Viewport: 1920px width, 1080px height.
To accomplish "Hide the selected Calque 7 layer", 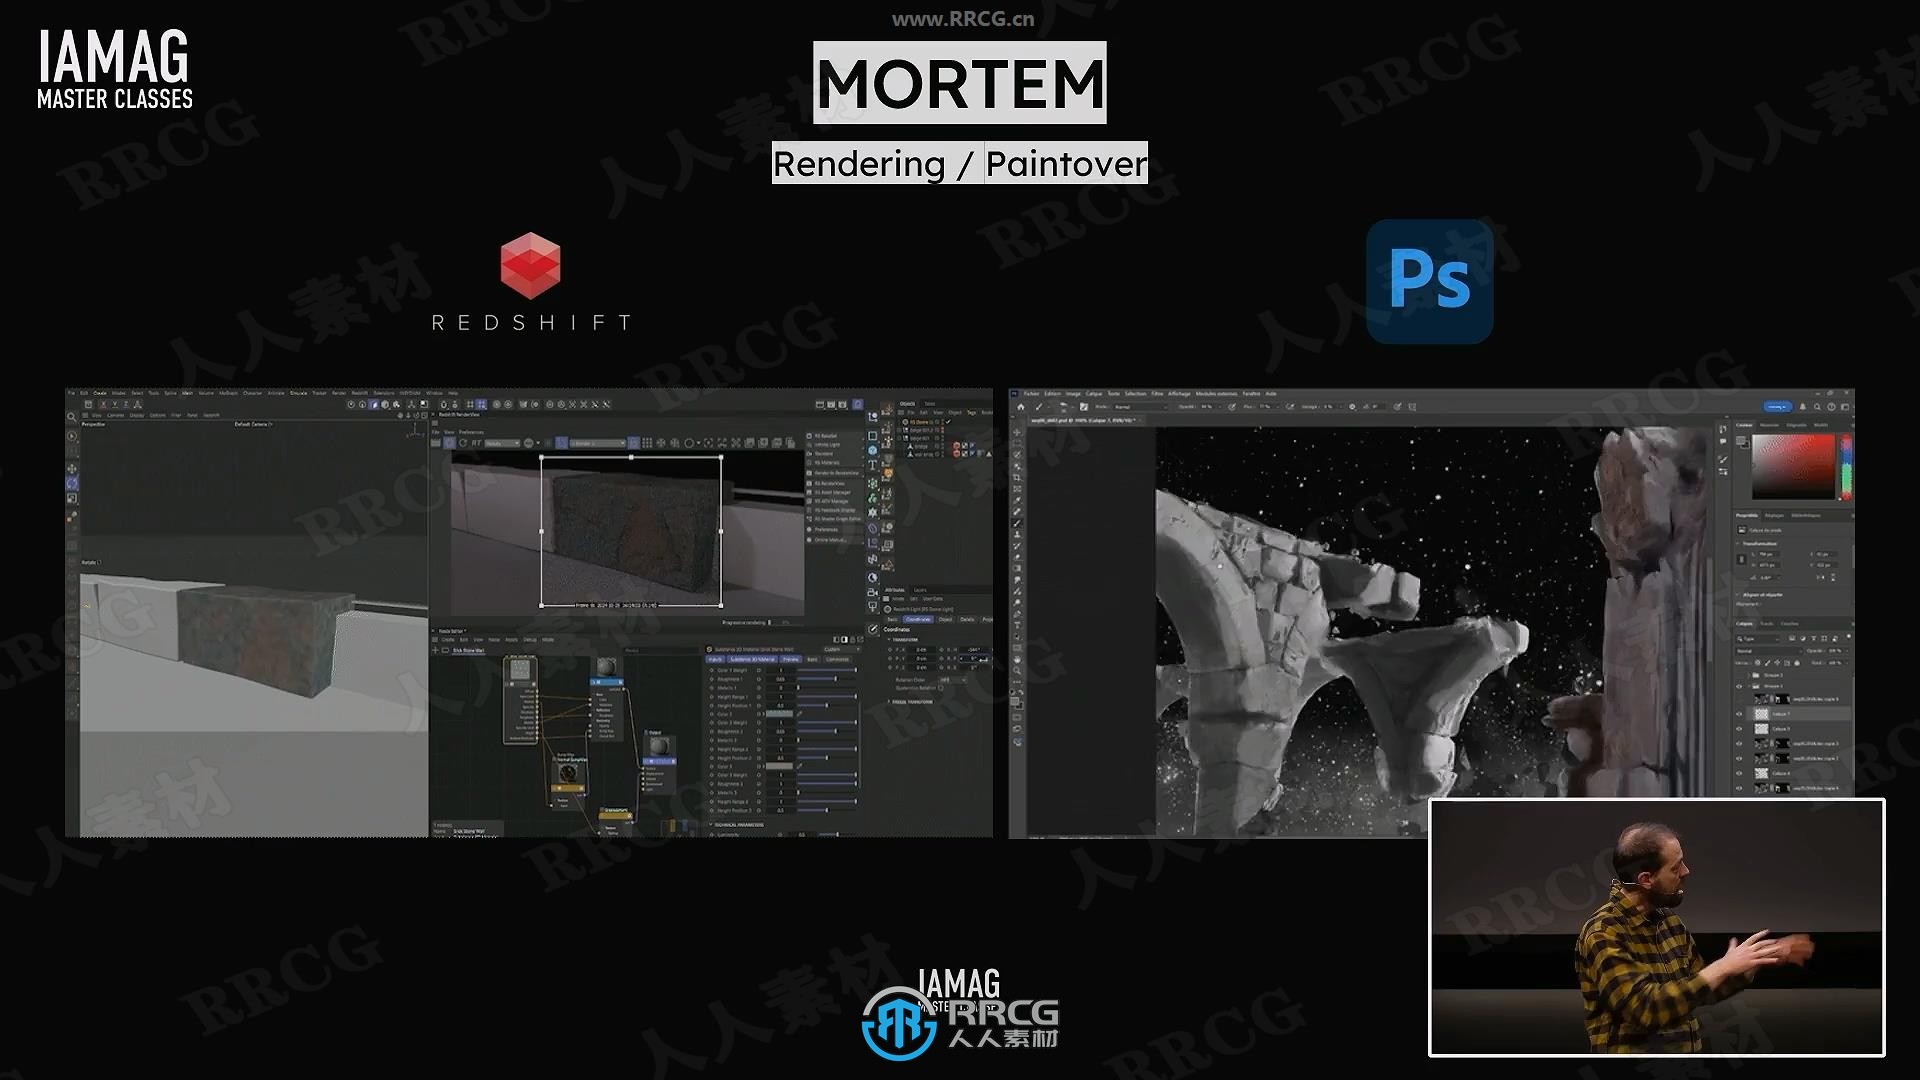I will [1739, 714].
